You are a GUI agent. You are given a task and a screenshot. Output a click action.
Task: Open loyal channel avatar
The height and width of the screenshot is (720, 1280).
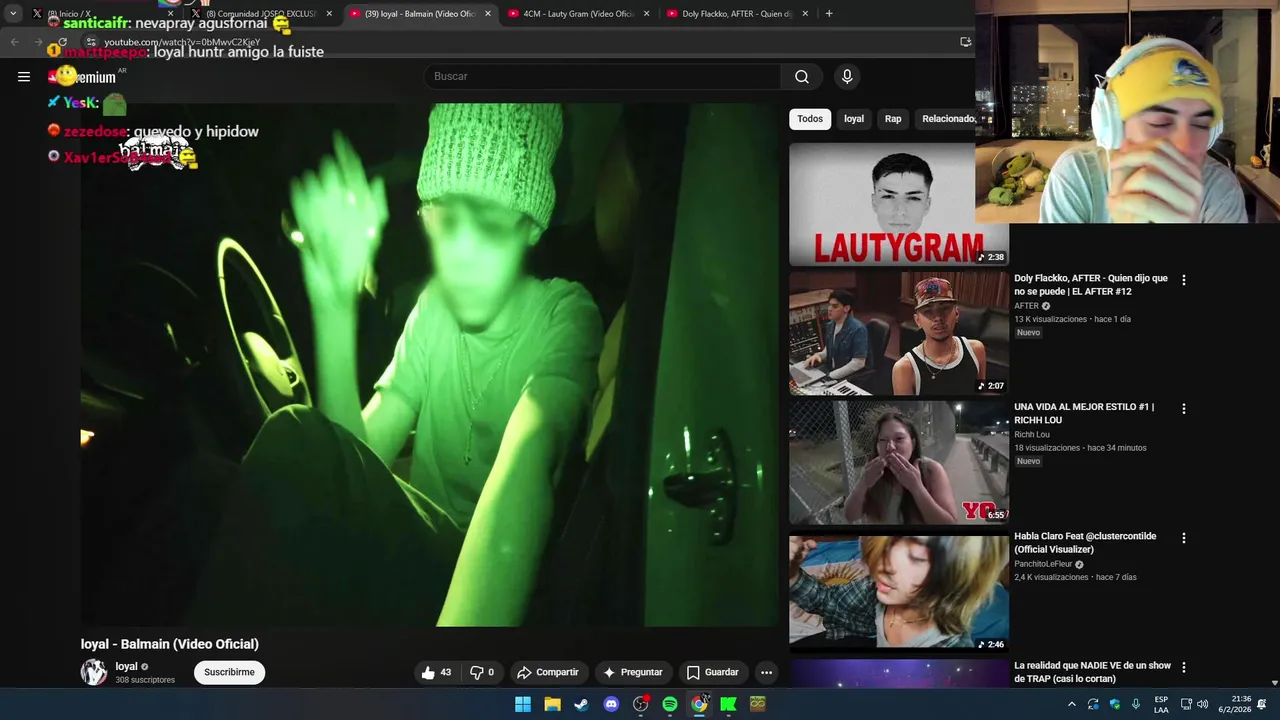click(94, 672)
